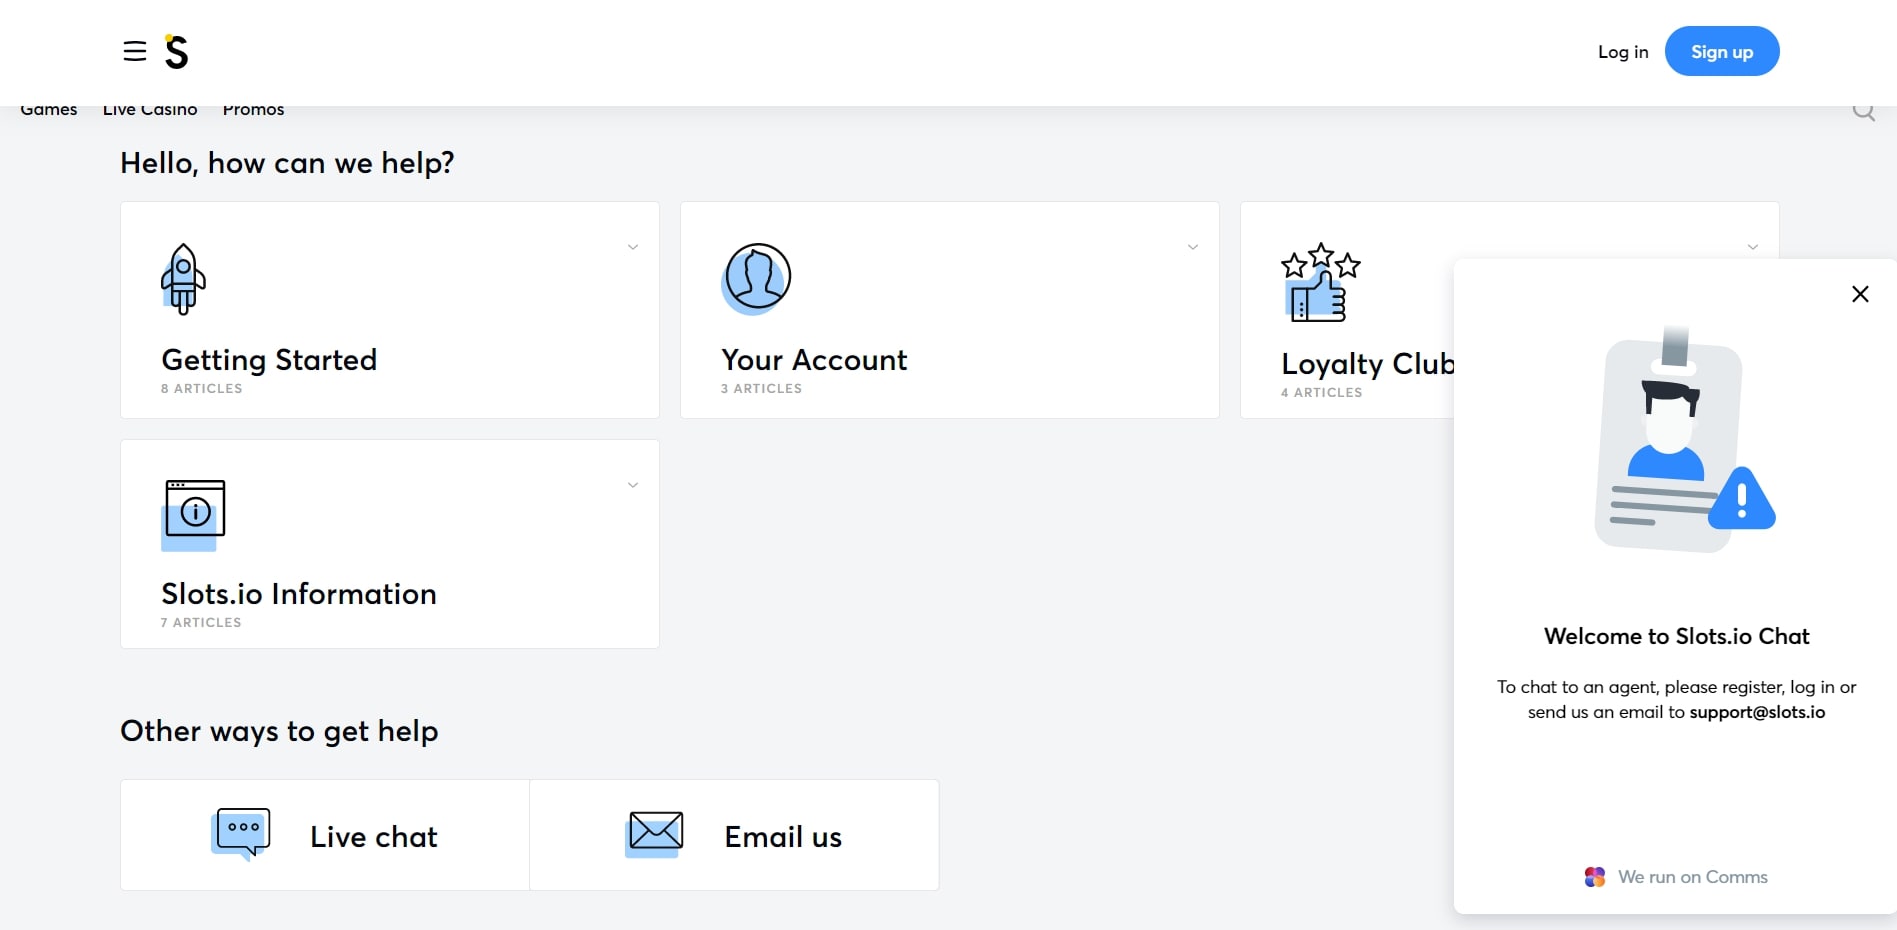This screenshot has width=1897, height=930.
Task: Click the search magnifier icon
Action: coord(1863,112)
